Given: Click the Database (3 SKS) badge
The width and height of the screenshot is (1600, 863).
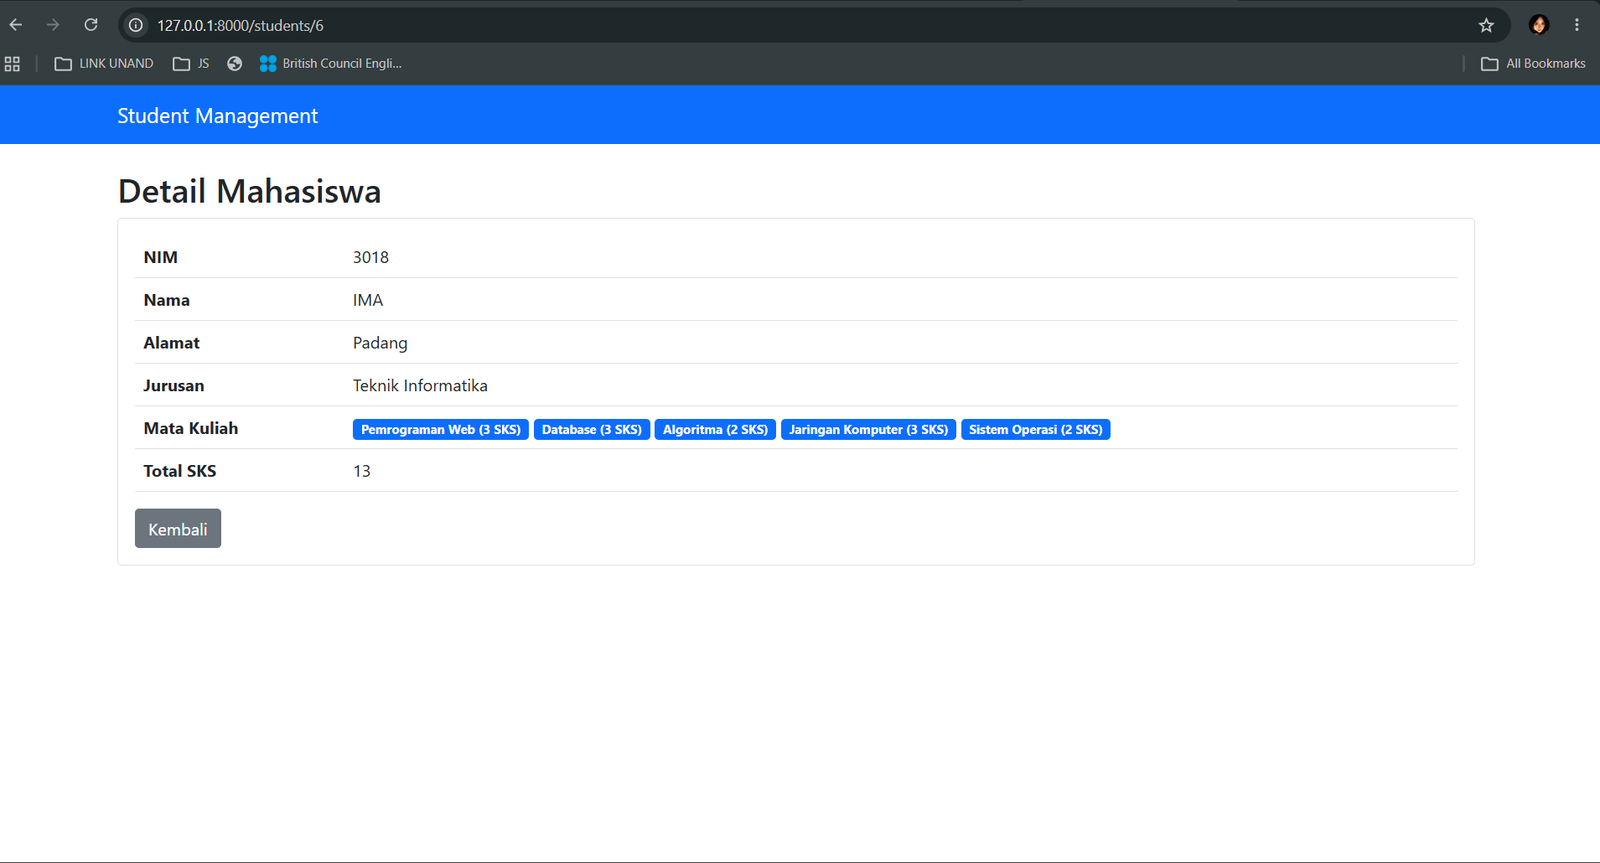Looking at the screenshot, I should 592,430.
